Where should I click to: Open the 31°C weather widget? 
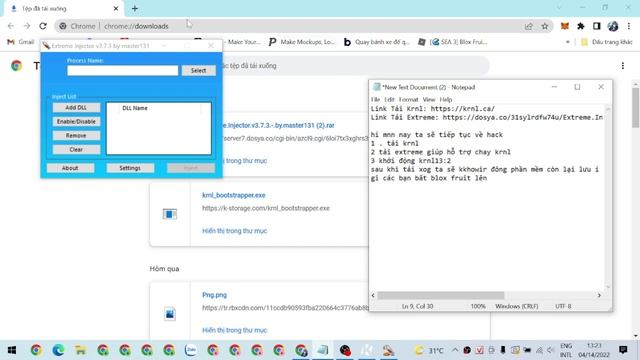[x=429, y=350]
